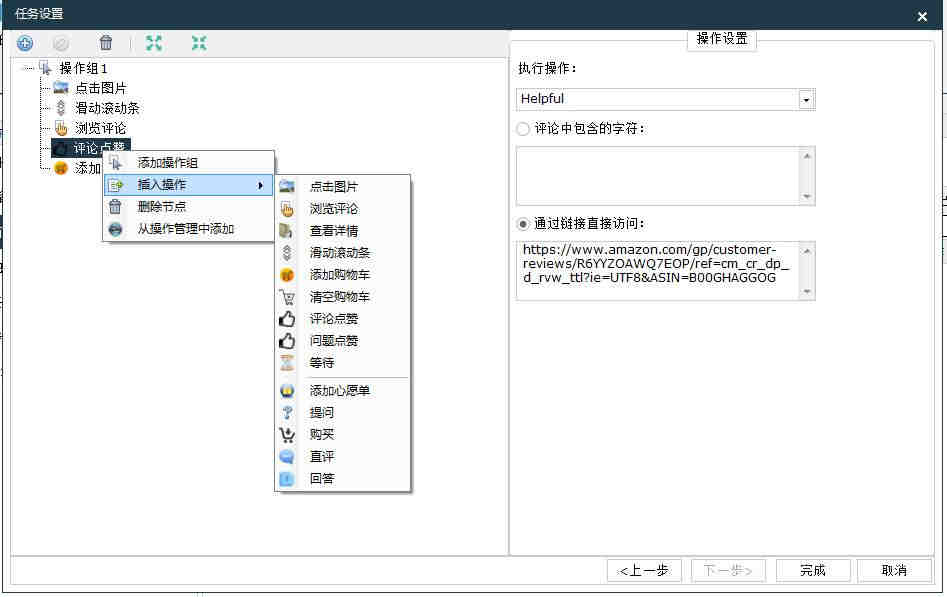Click the greyed-out edit toolbar icon
Image resolution: width=947 pixels, height=597 pixels.
(x=60, y=43)
